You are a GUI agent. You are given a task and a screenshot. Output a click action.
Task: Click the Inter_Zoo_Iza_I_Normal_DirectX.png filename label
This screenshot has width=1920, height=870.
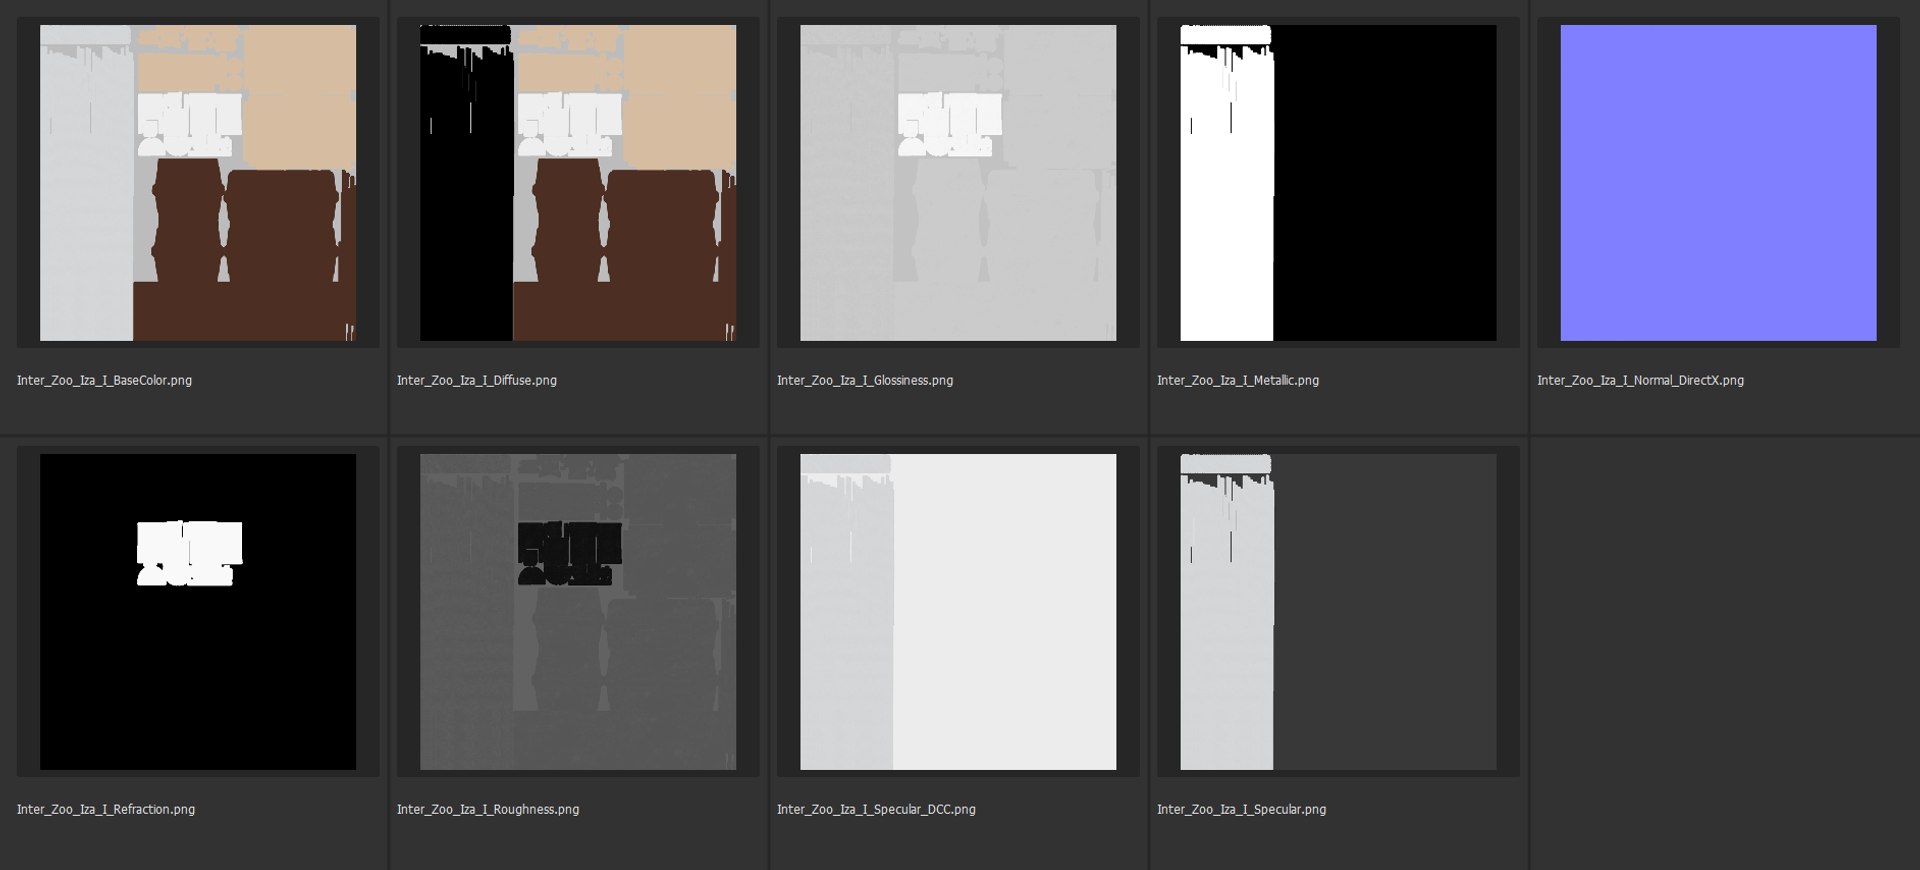click(1640, 381)
